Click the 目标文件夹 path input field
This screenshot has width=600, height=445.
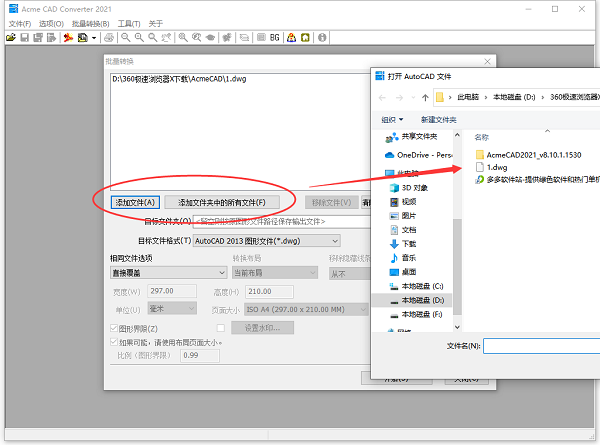[282, 222]
